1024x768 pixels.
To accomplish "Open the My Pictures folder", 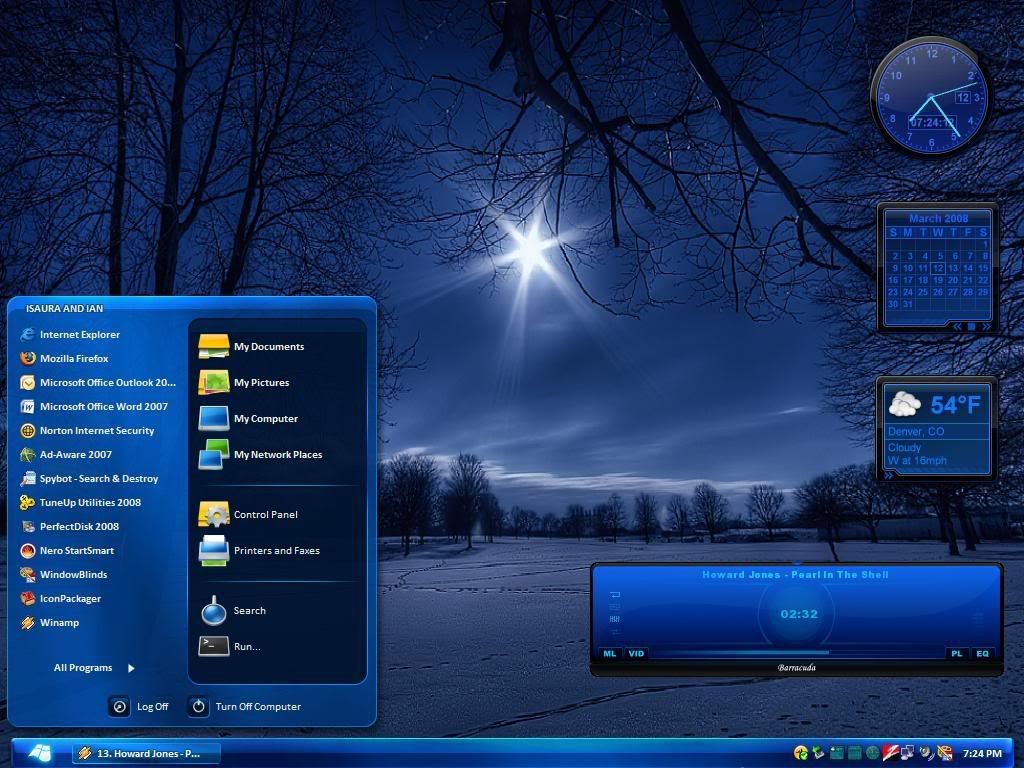I will 244,382.
